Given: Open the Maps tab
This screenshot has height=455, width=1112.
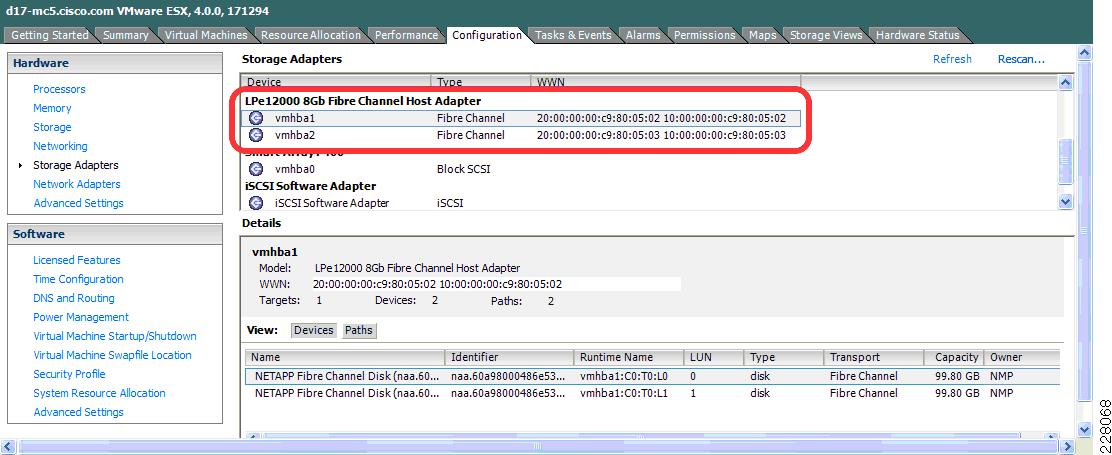Looking at the screenshot, I should click(762, 35).
